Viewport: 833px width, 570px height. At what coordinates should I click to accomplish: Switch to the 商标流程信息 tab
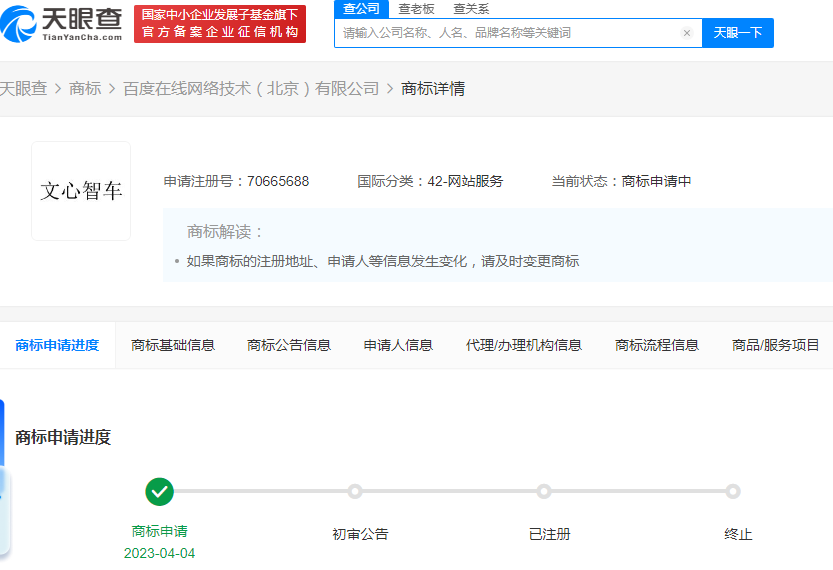point(657,345)
